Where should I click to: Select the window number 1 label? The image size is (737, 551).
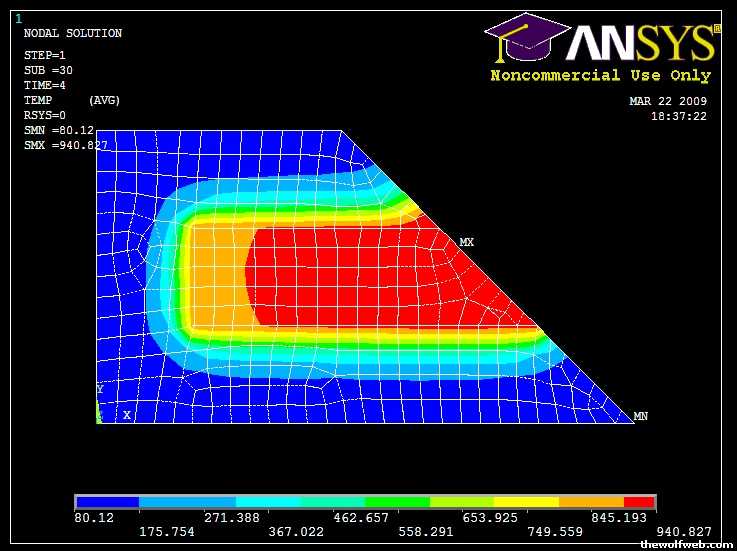pos(18,18)
